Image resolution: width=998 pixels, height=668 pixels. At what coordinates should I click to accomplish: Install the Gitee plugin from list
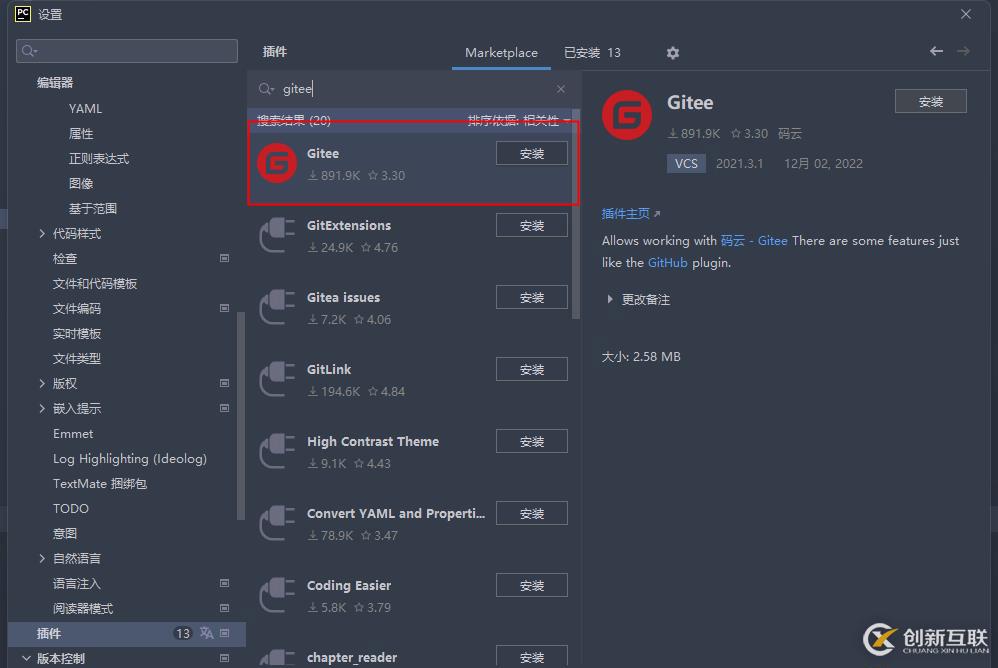531,153
